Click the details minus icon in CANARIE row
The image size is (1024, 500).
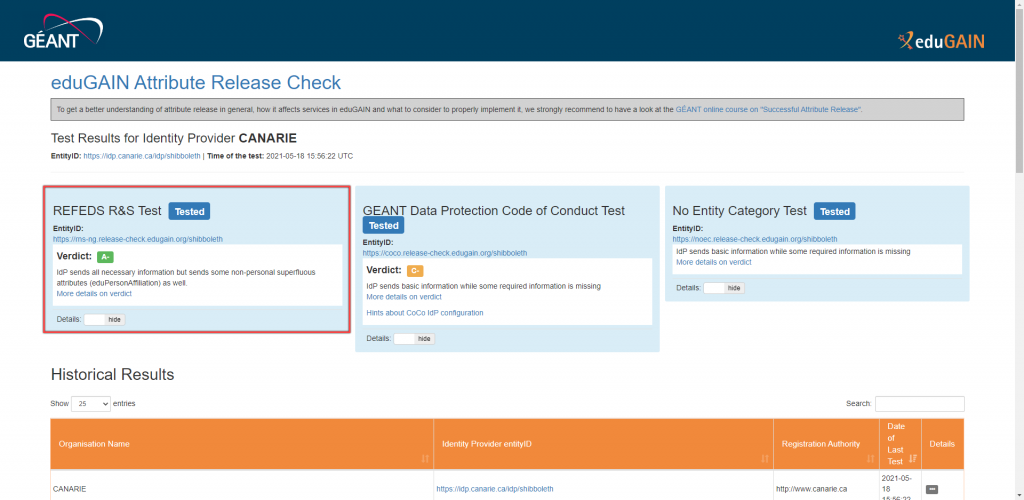(932, 489)
